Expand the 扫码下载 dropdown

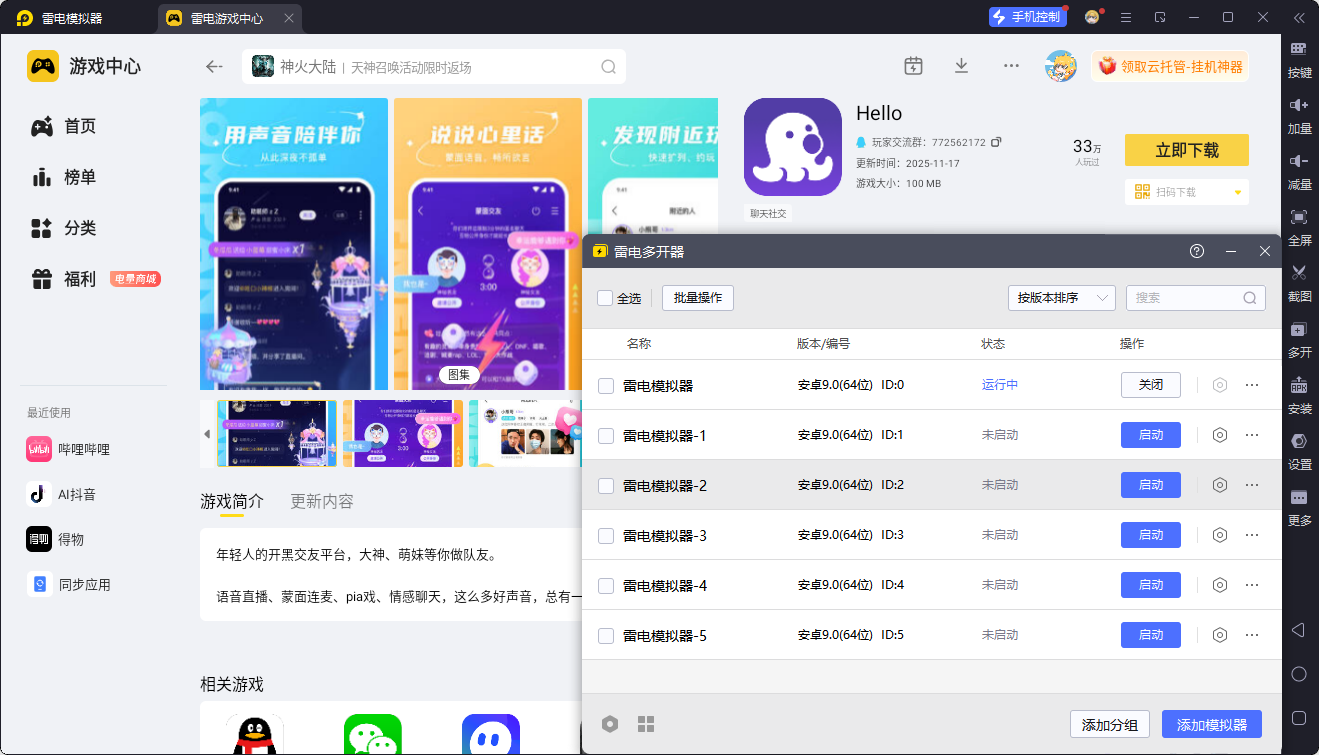pos(1237,192)
